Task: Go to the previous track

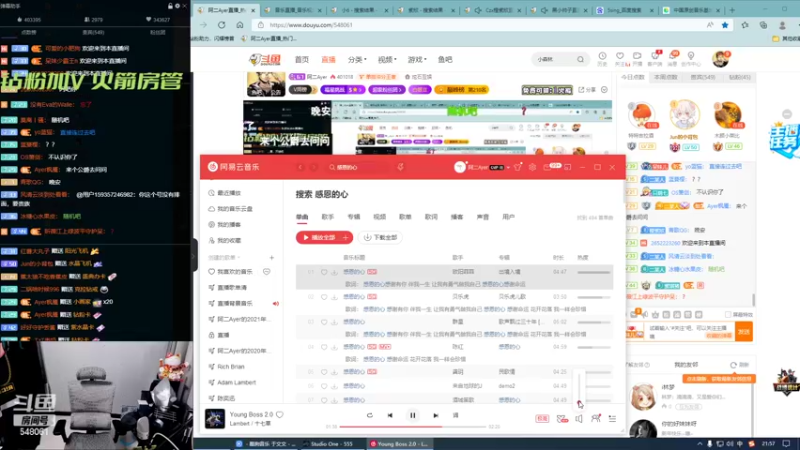Action: pyautogui.click(x=390, y=415)
